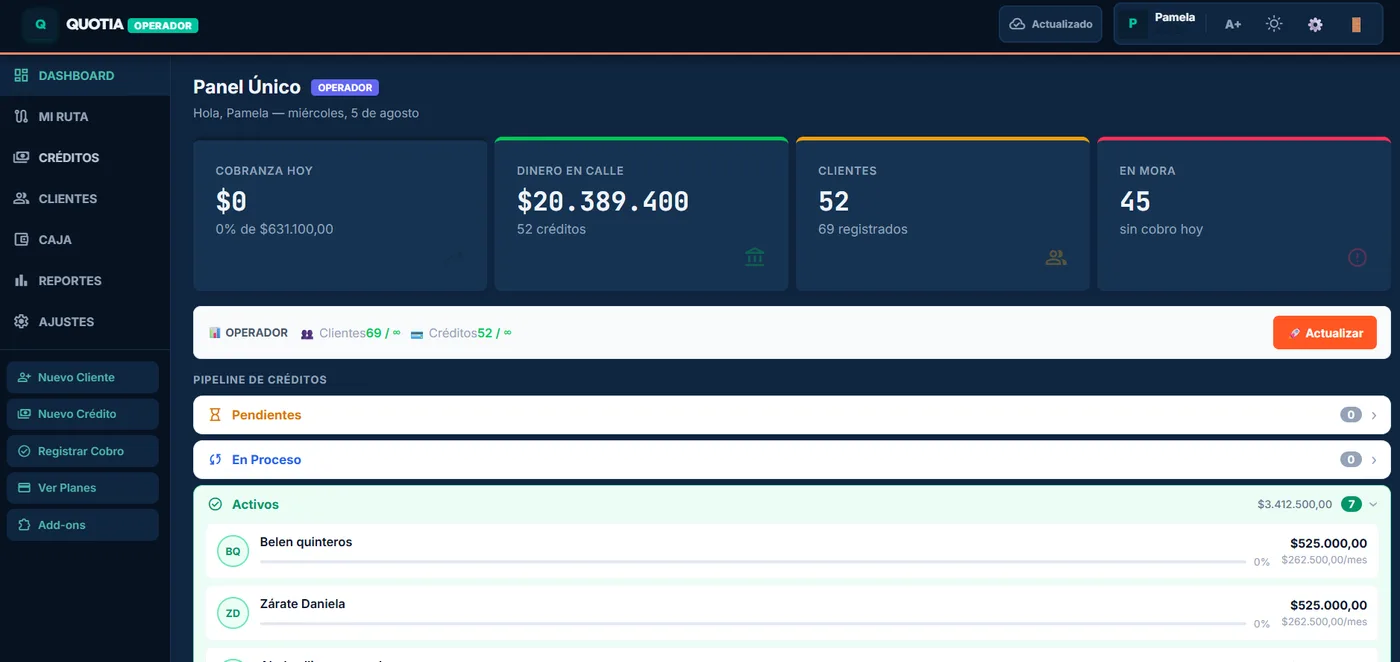The height and width of the screenshot is (662, 1400).
Task: Click the name Zárate Daniela
Action: [x=303, y=604]
